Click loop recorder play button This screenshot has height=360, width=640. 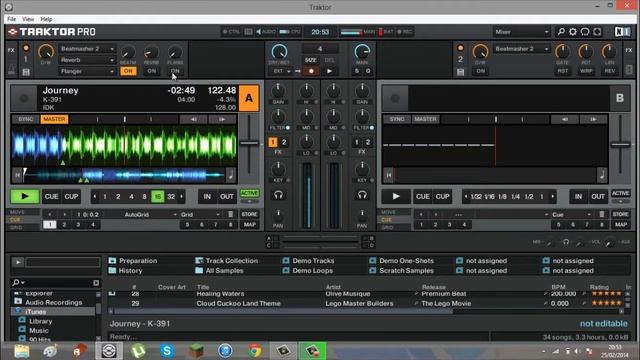(329, 71)
